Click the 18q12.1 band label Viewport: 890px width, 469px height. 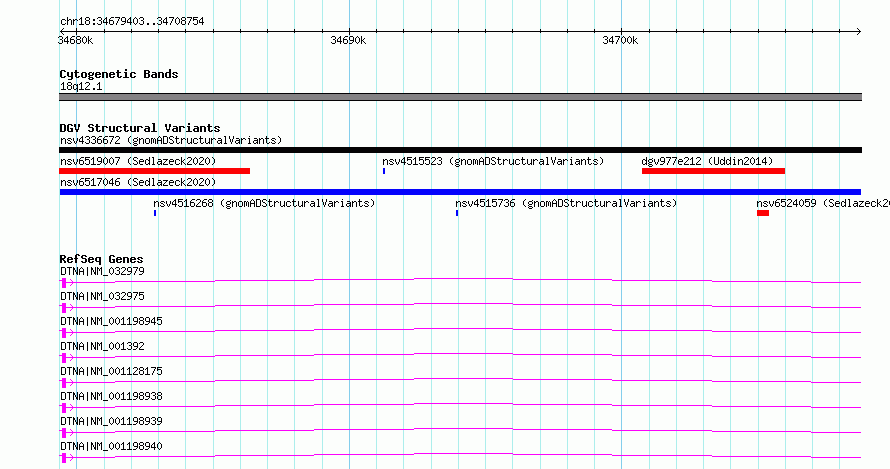click(81, 86)
